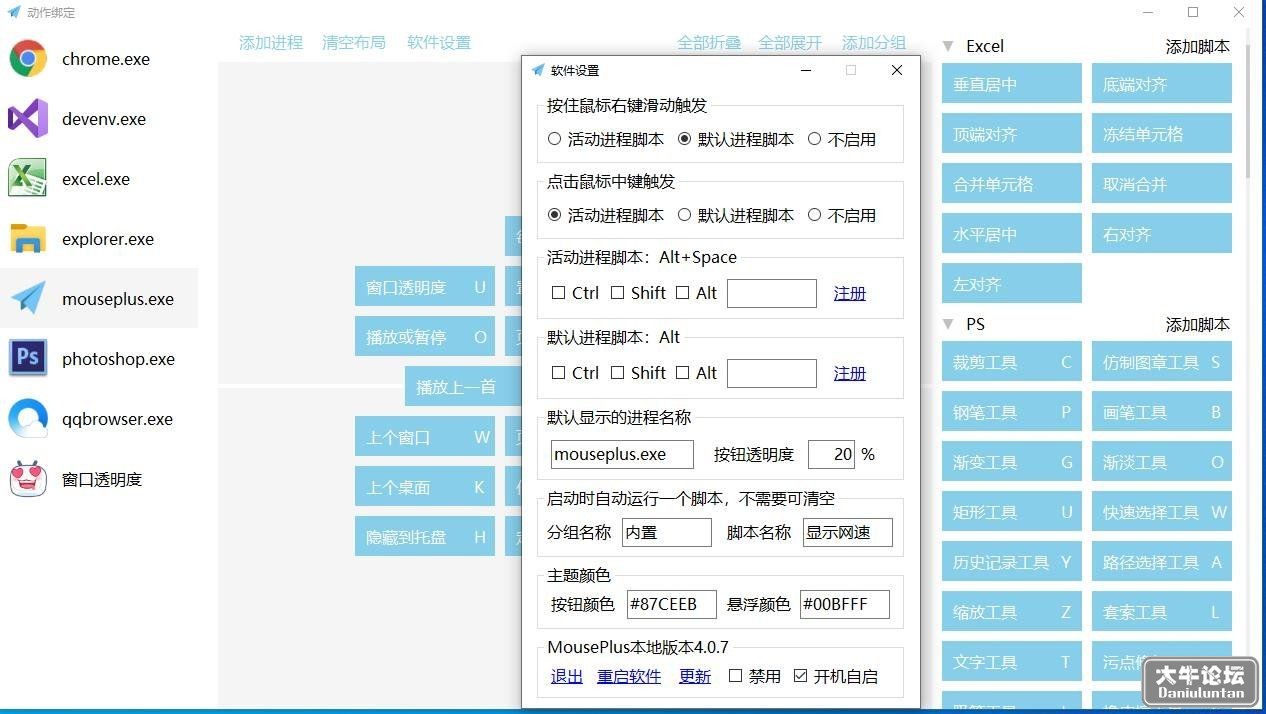Click the 冻结单元格 script button

1162,134
